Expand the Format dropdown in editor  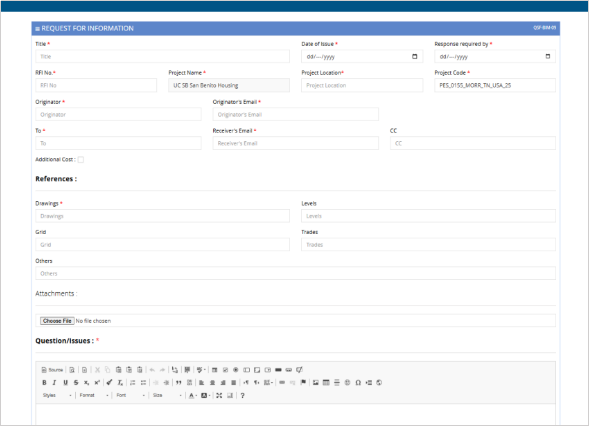pos(94,395)
